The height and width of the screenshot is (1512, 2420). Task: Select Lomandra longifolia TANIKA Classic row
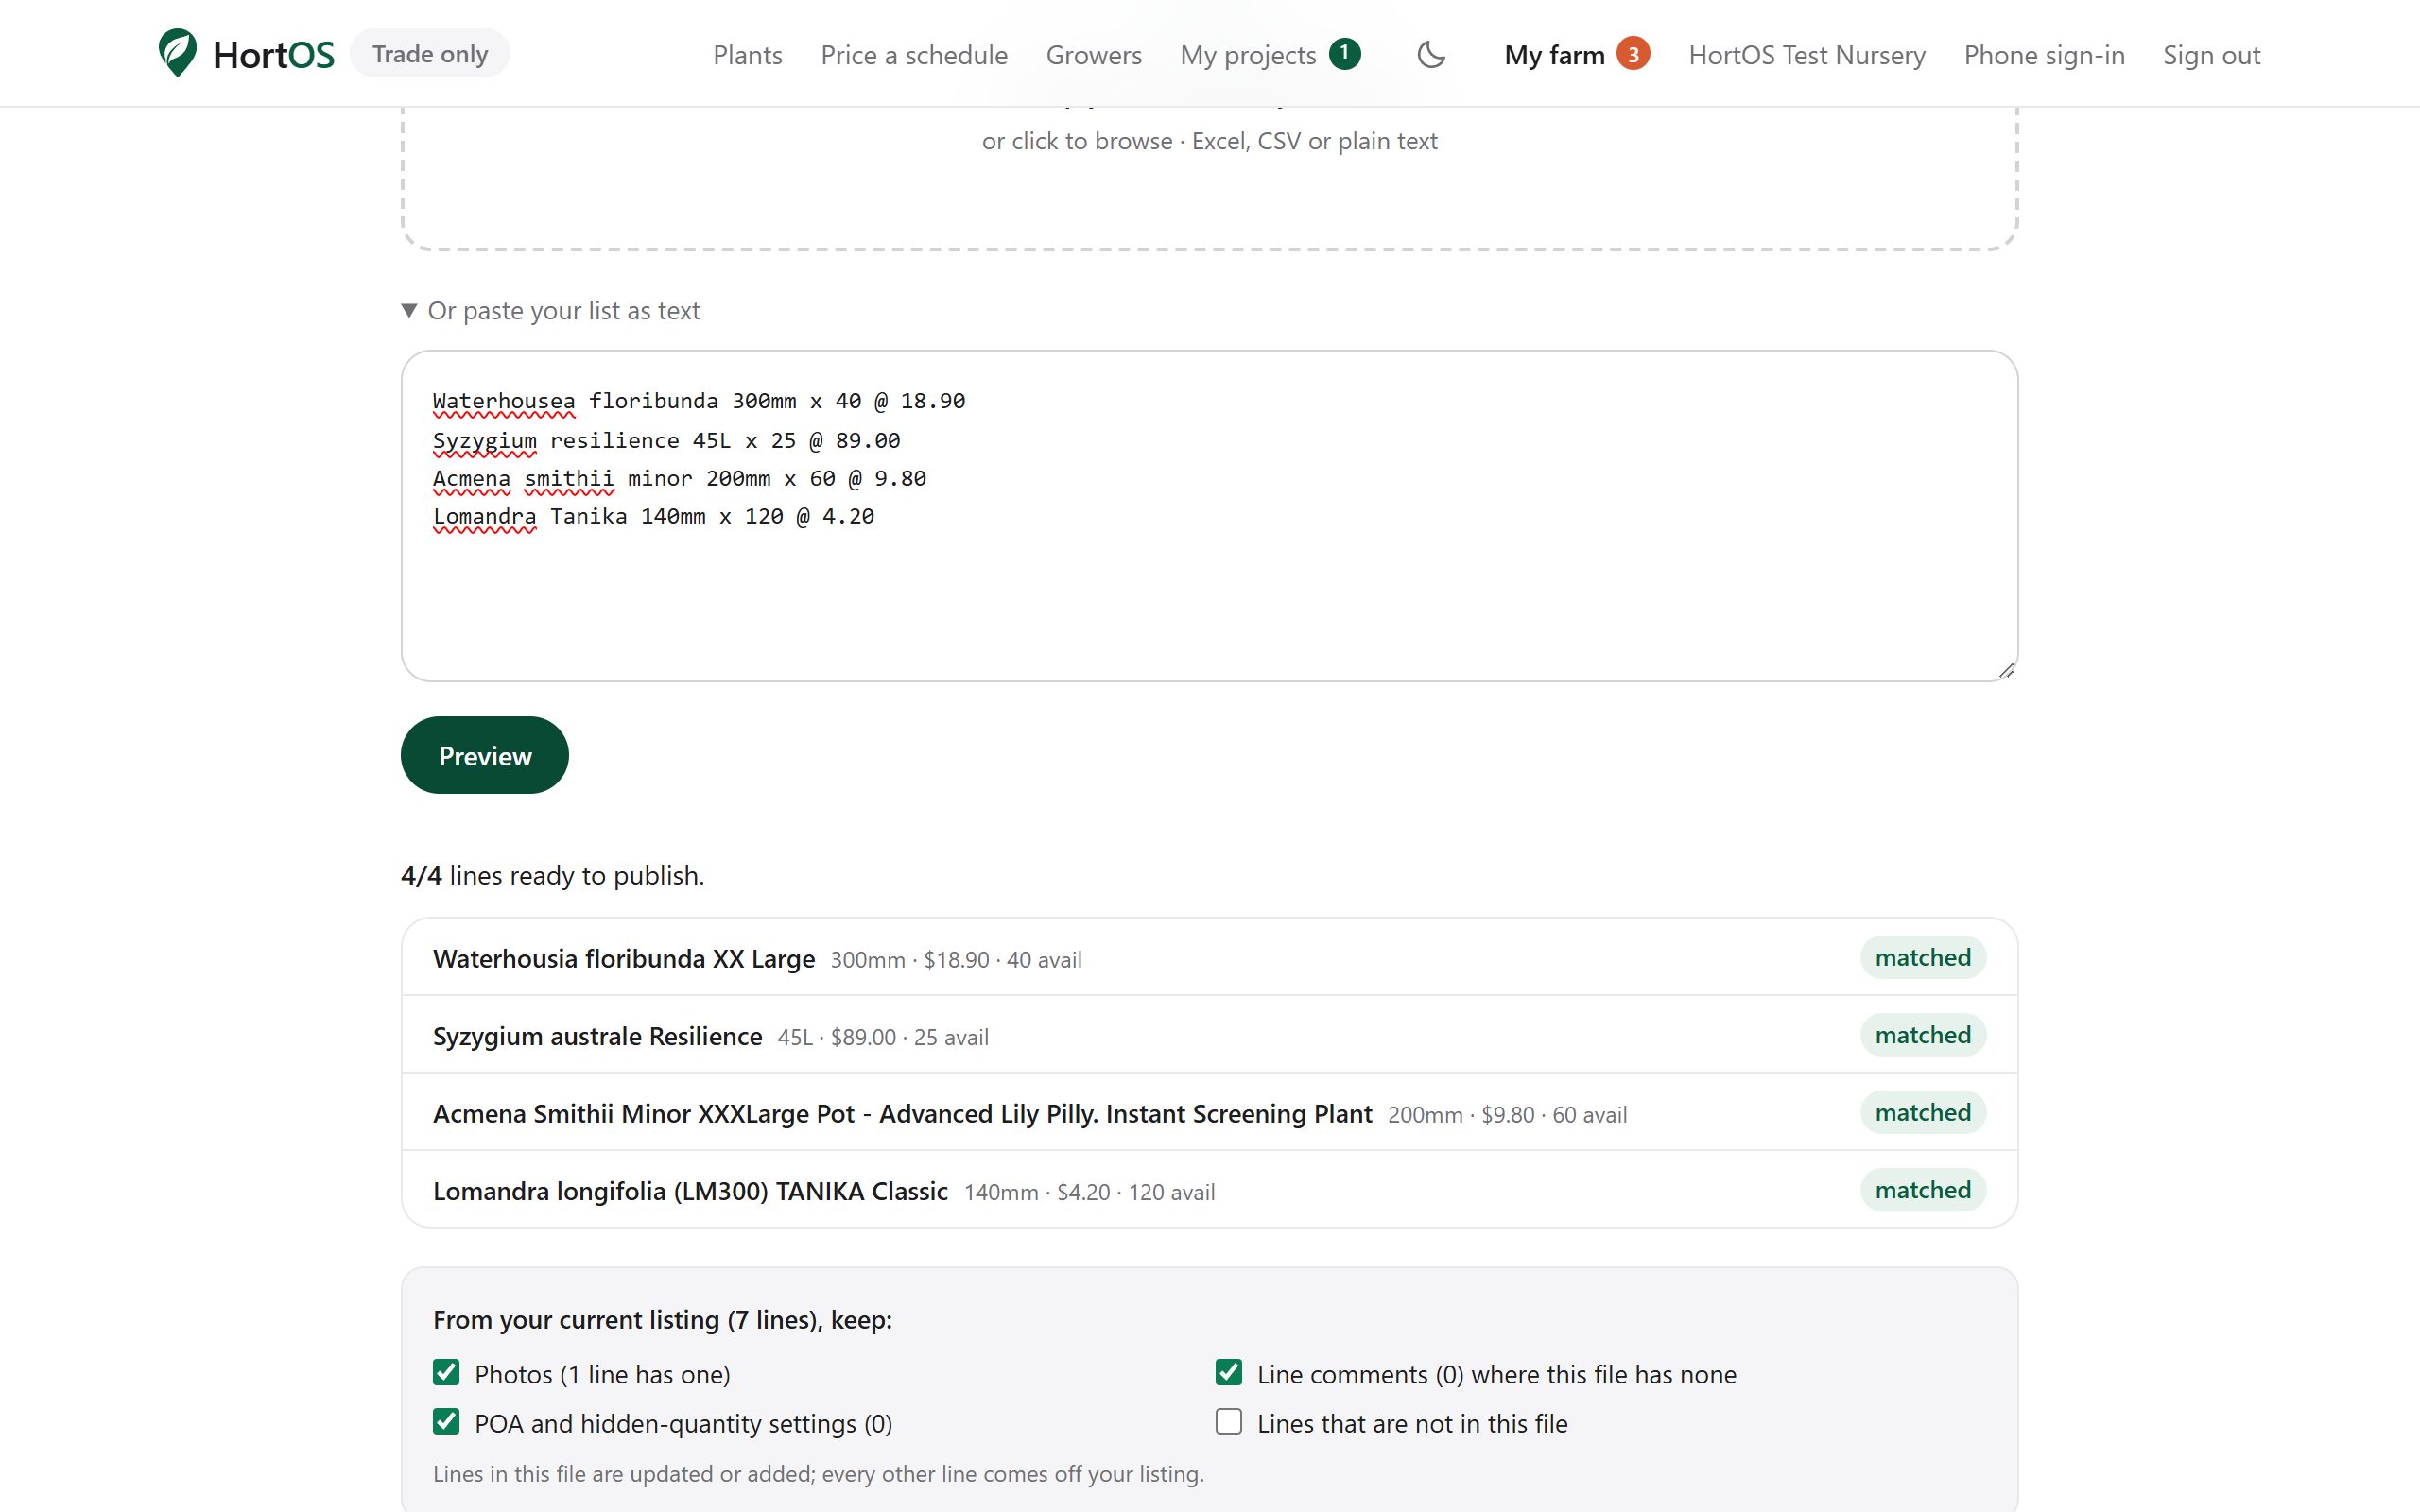click(x=1209, y=1189)
